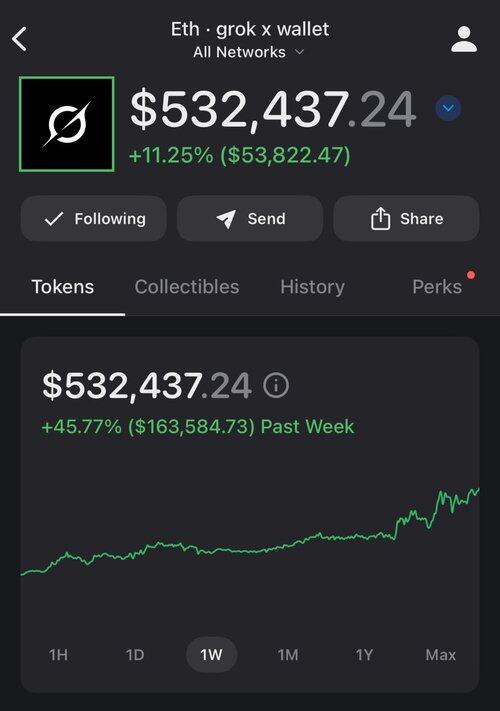Tap the share upload icon

(380, 219)
